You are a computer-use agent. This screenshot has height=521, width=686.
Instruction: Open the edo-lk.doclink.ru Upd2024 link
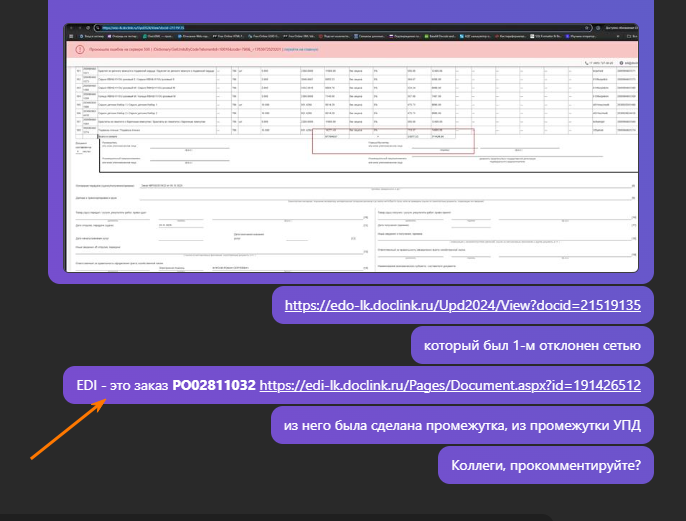462,305
